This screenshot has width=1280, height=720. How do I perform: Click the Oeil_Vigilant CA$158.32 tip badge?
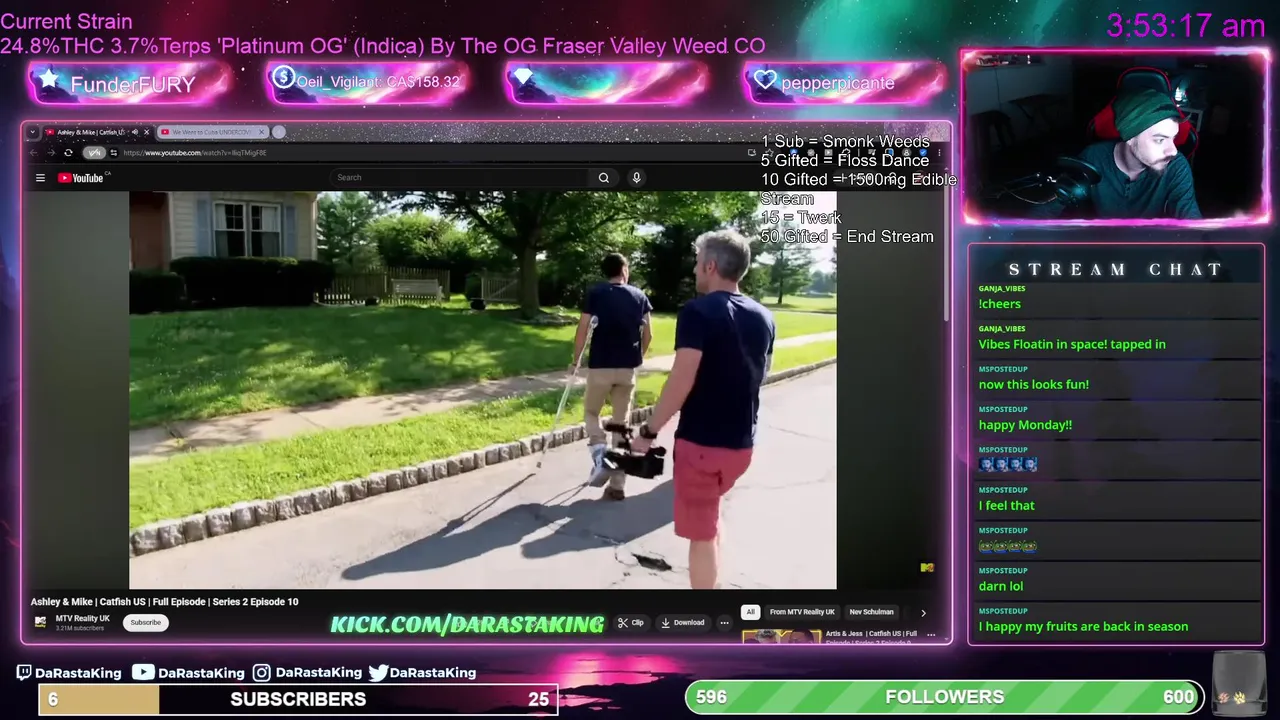tap(366, 82)
